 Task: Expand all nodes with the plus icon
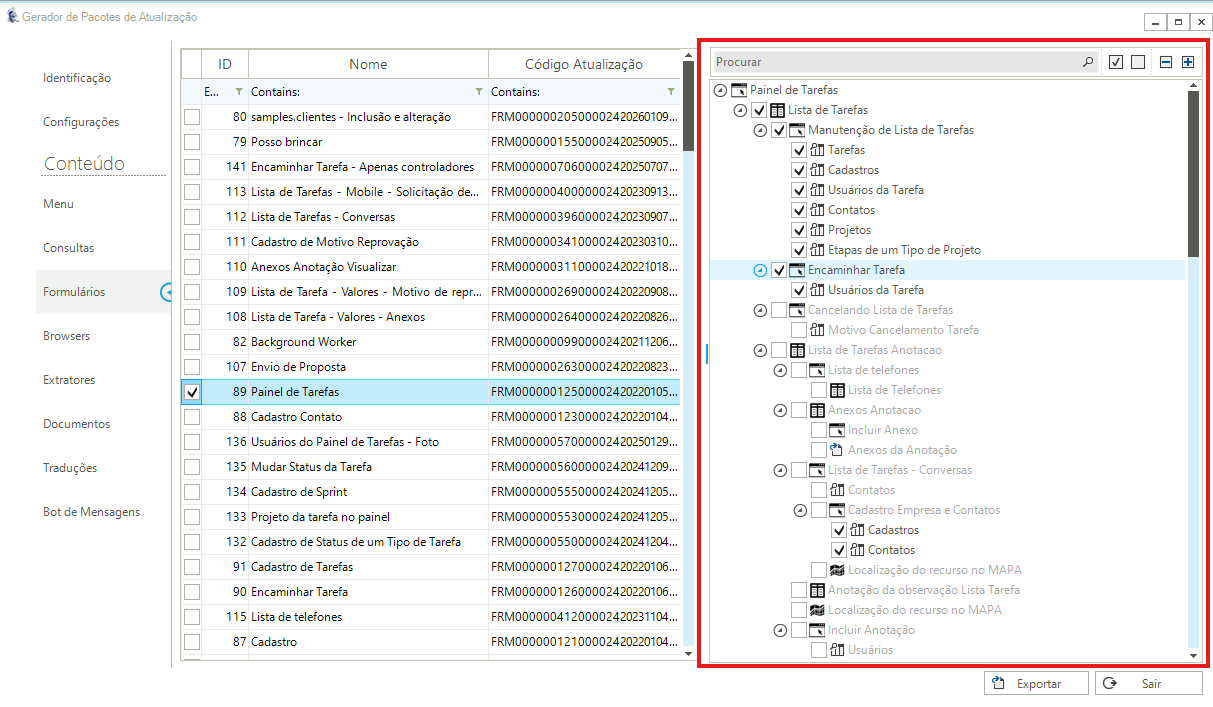click(x=1188, y=62)
